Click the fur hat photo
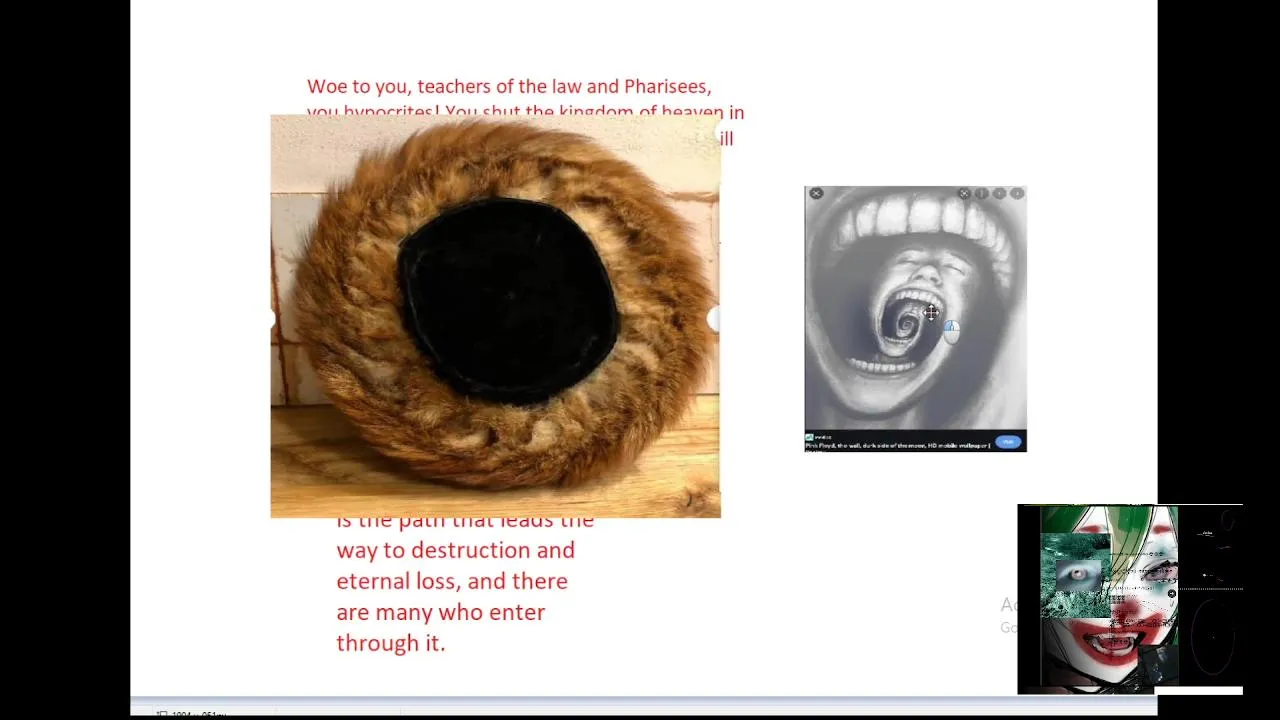 (x=495, y=316)
